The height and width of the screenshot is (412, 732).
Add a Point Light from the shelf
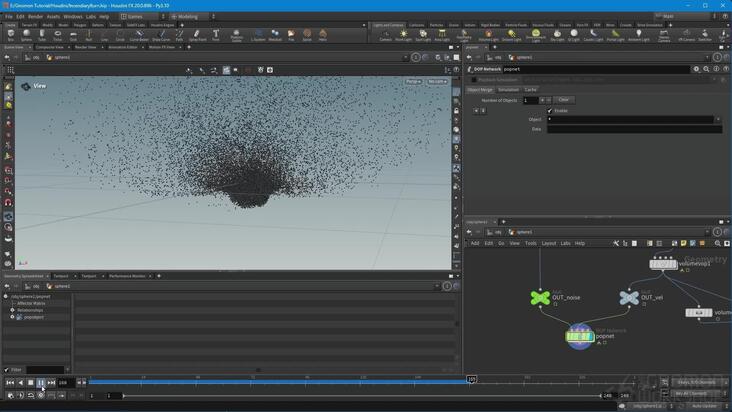(403, 35)
